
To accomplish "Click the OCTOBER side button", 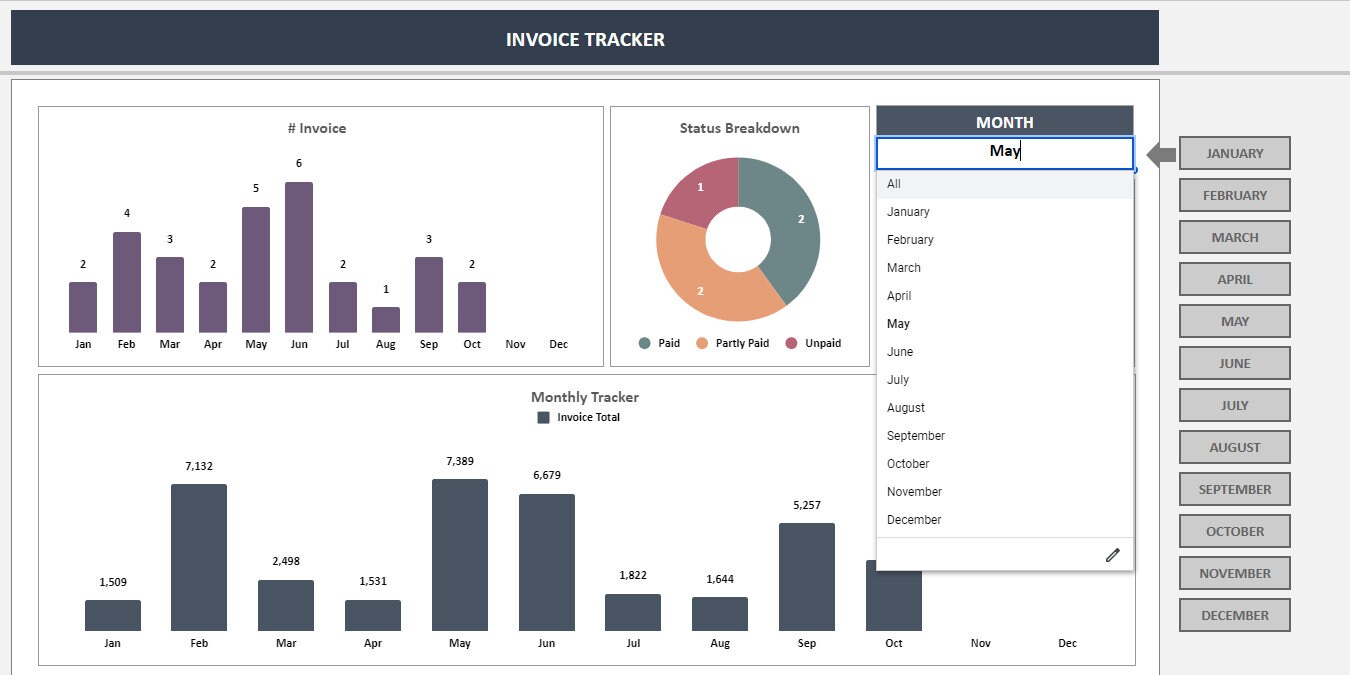I will pos(1235,531).
